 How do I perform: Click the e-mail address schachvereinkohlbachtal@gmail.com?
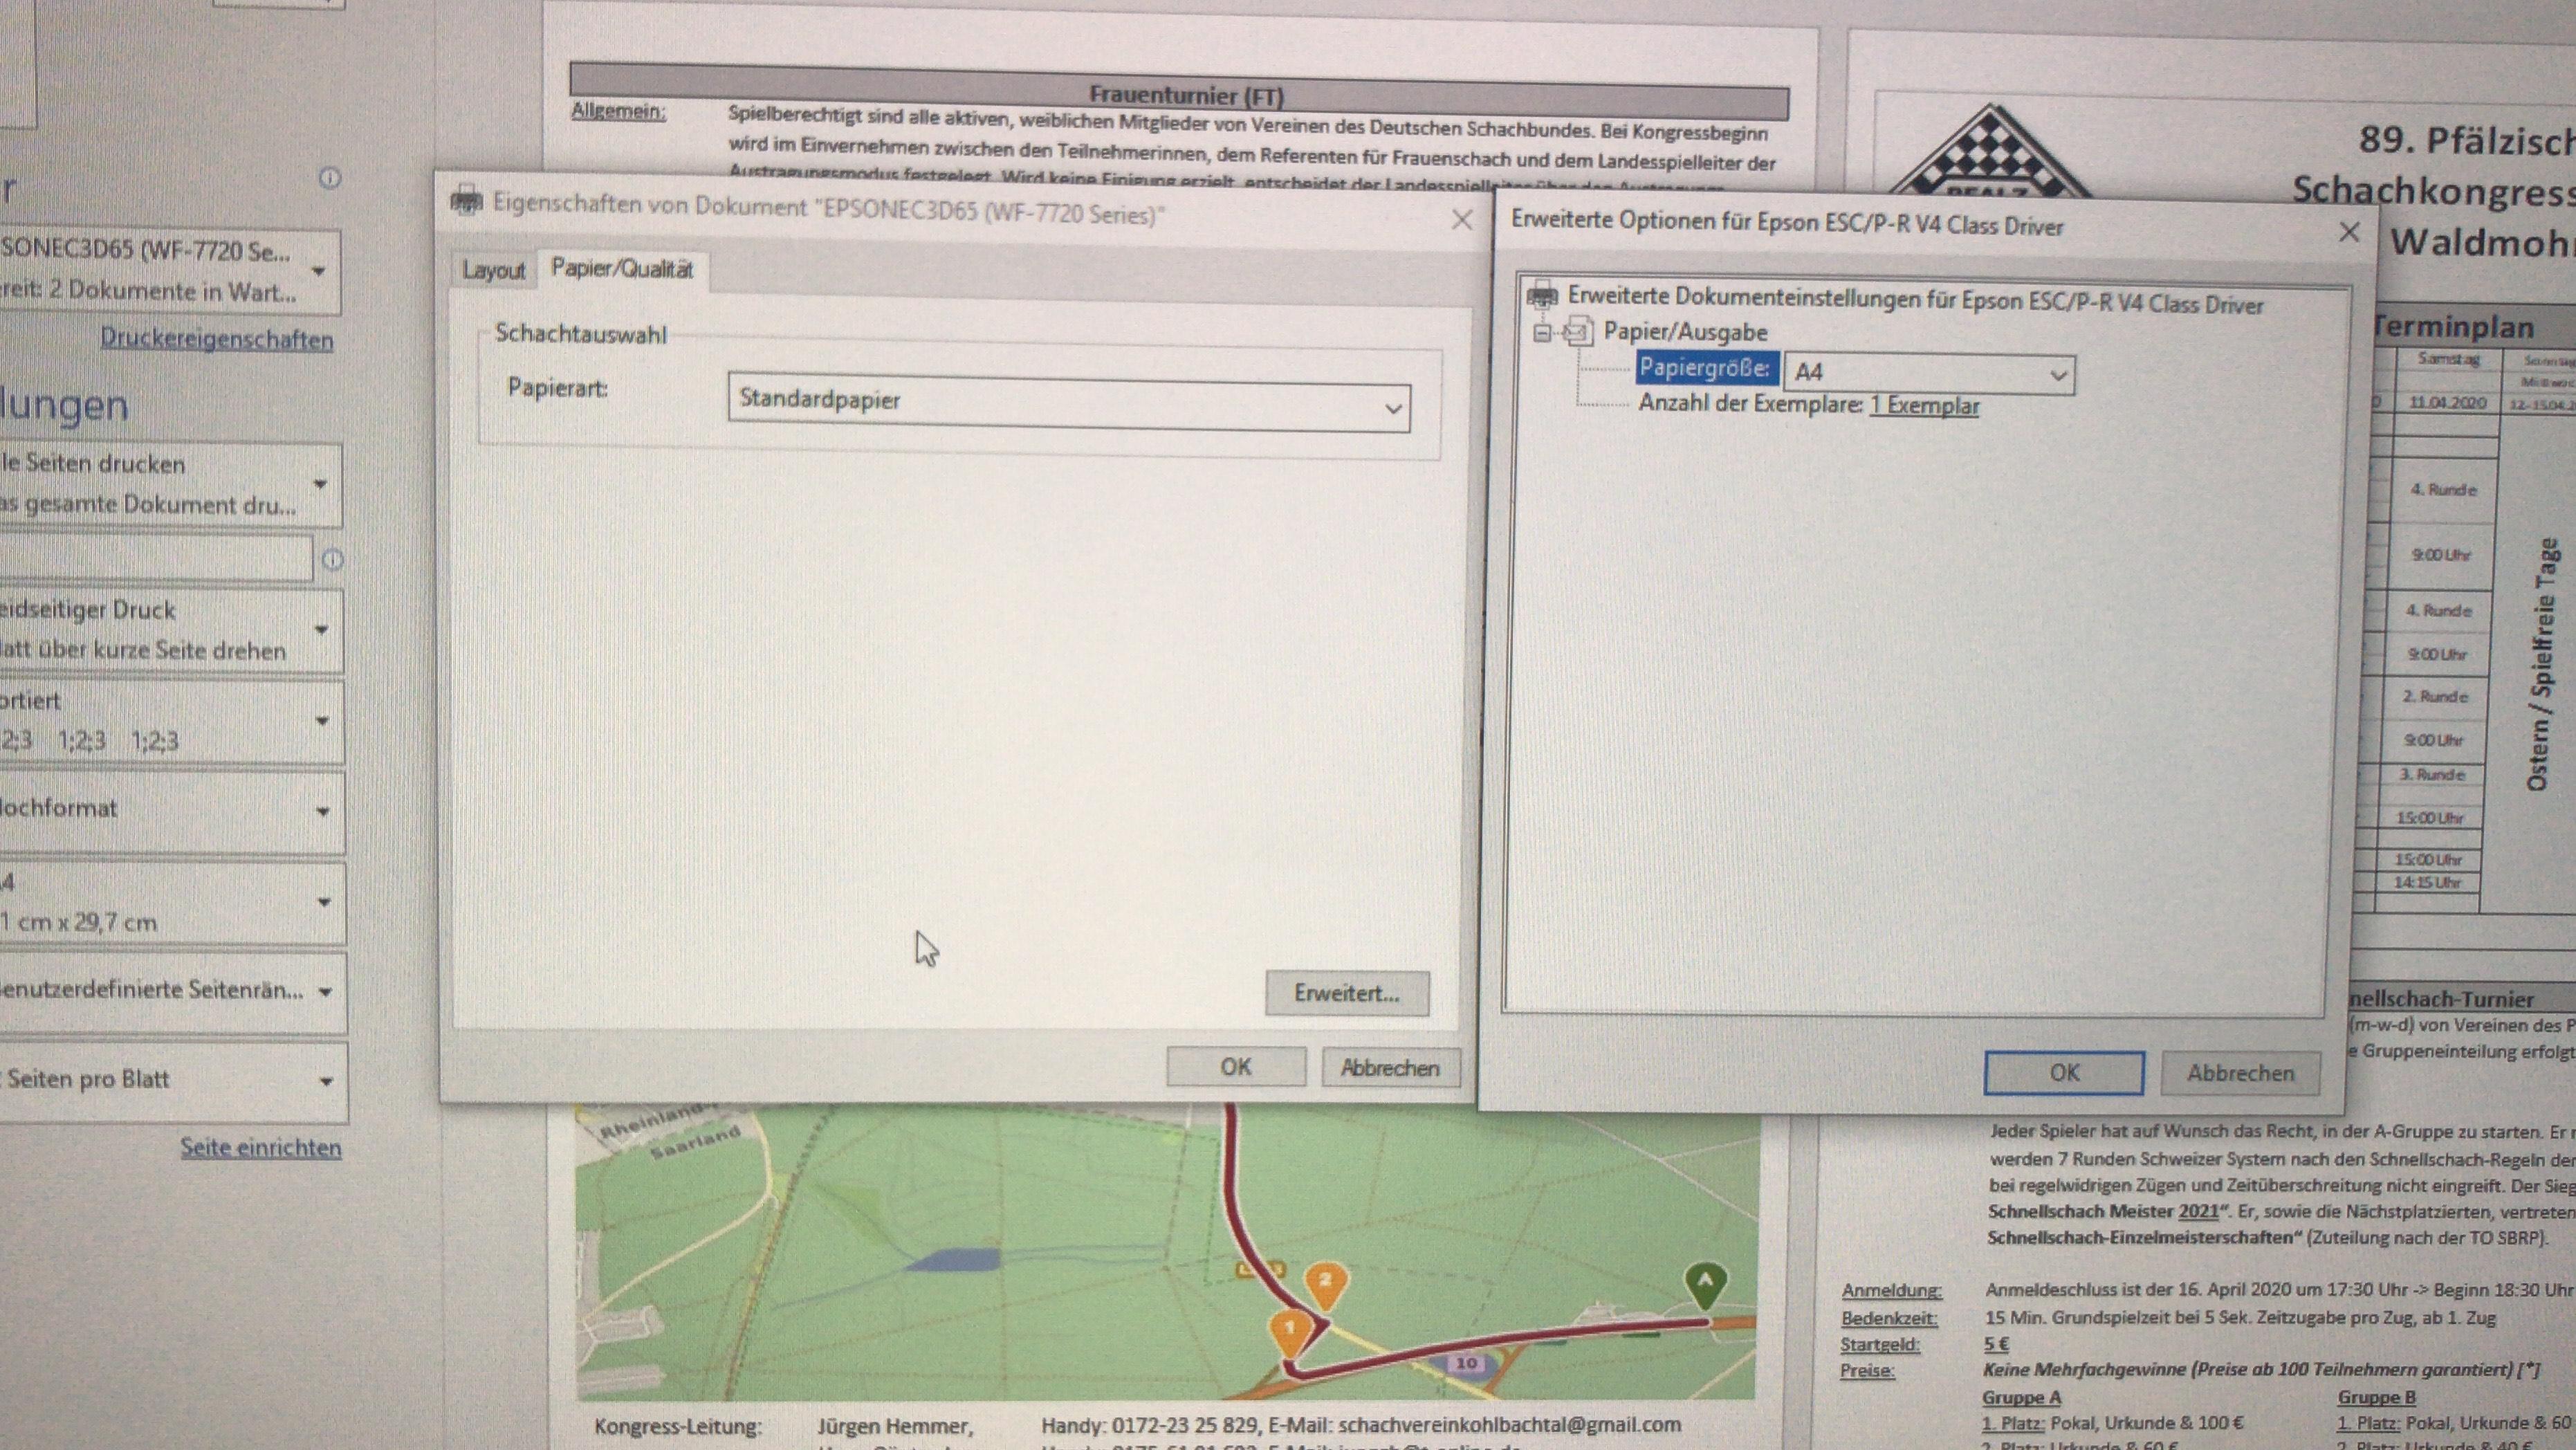(1509, 1424)
